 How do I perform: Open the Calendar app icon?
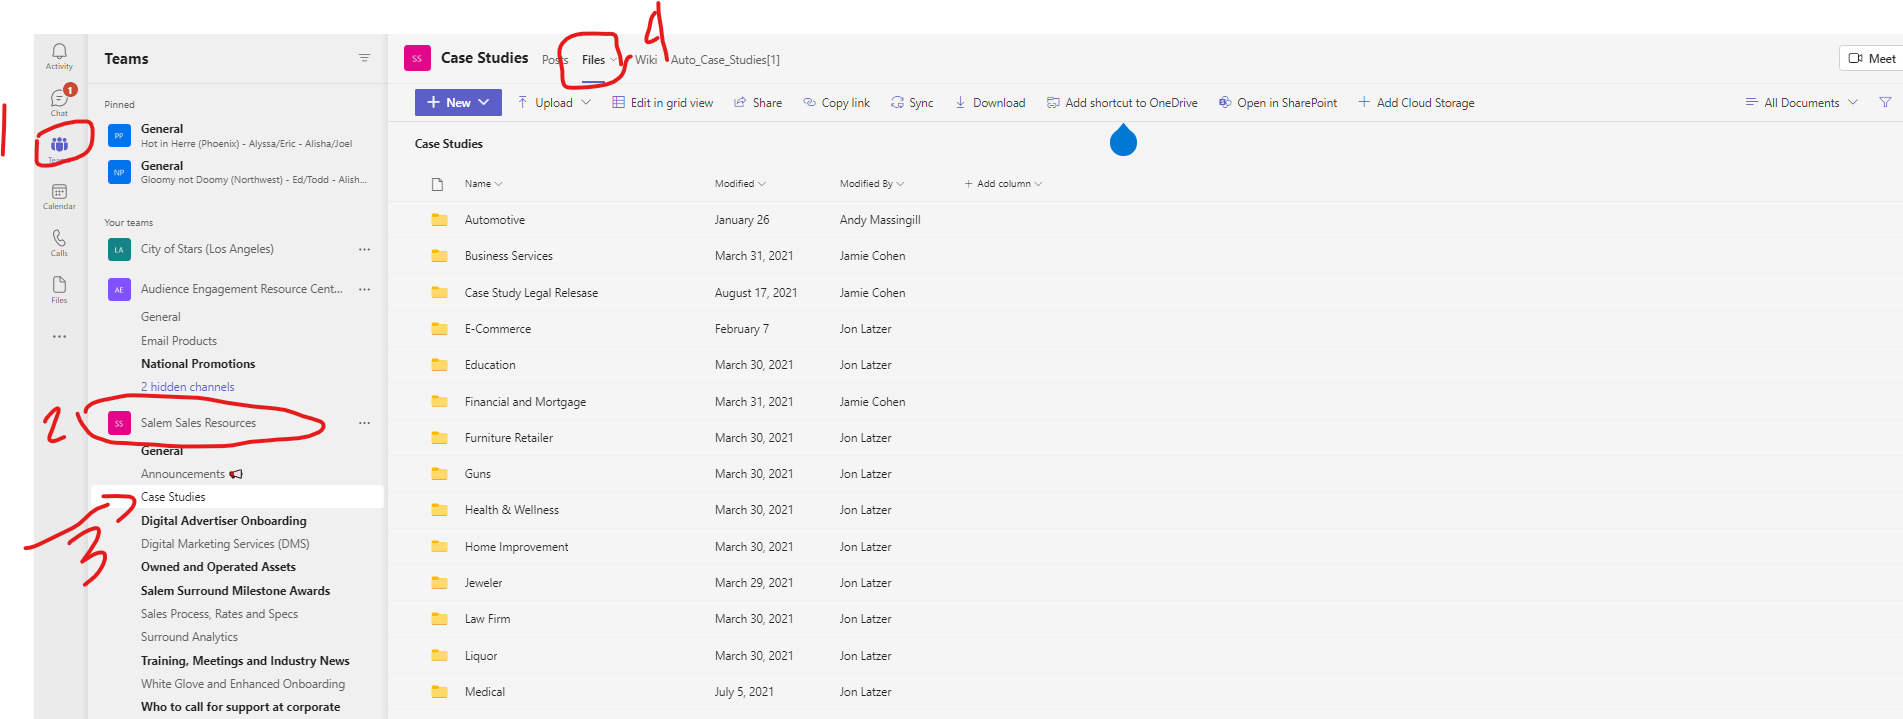[59, 196]
